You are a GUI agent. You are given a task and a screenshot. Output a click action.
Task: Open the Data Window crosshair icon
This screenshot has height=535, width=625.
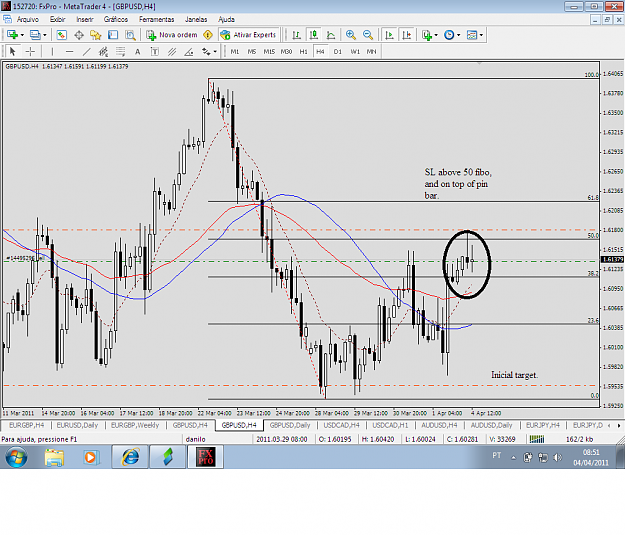79,35
